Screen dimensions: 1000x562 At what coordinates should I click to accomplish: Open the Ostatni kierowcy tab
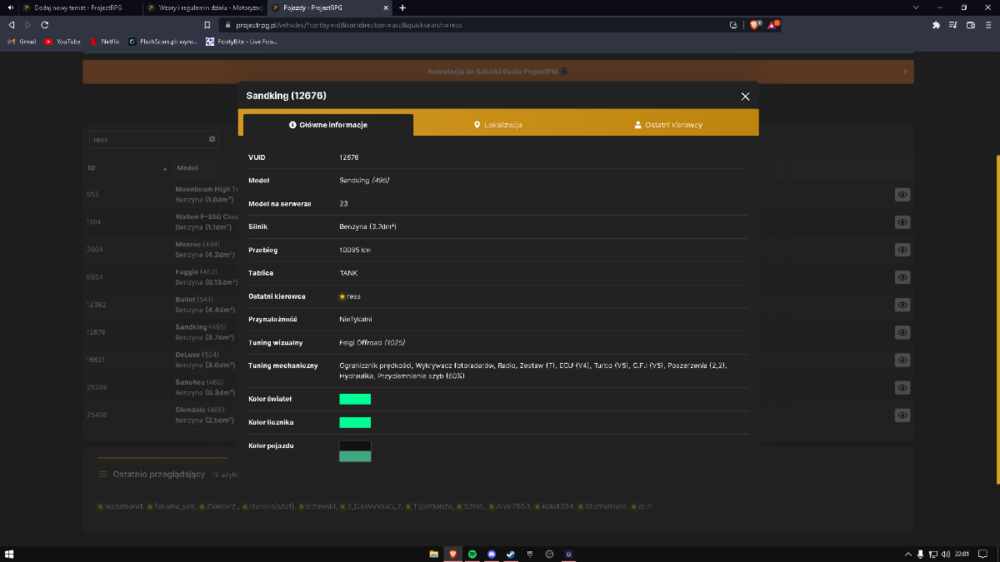(x=668, y=124)
